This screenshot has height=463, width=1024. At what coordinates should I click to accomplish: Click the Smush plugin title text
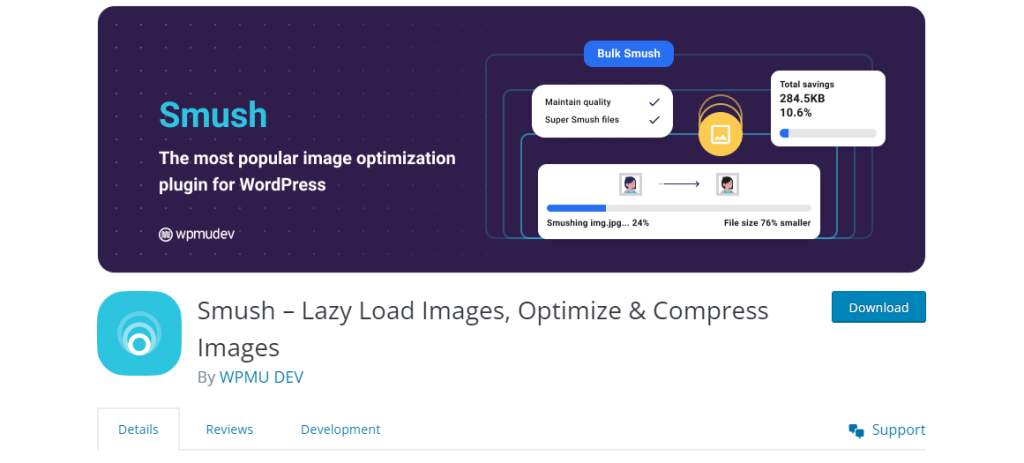click(483, 329)
